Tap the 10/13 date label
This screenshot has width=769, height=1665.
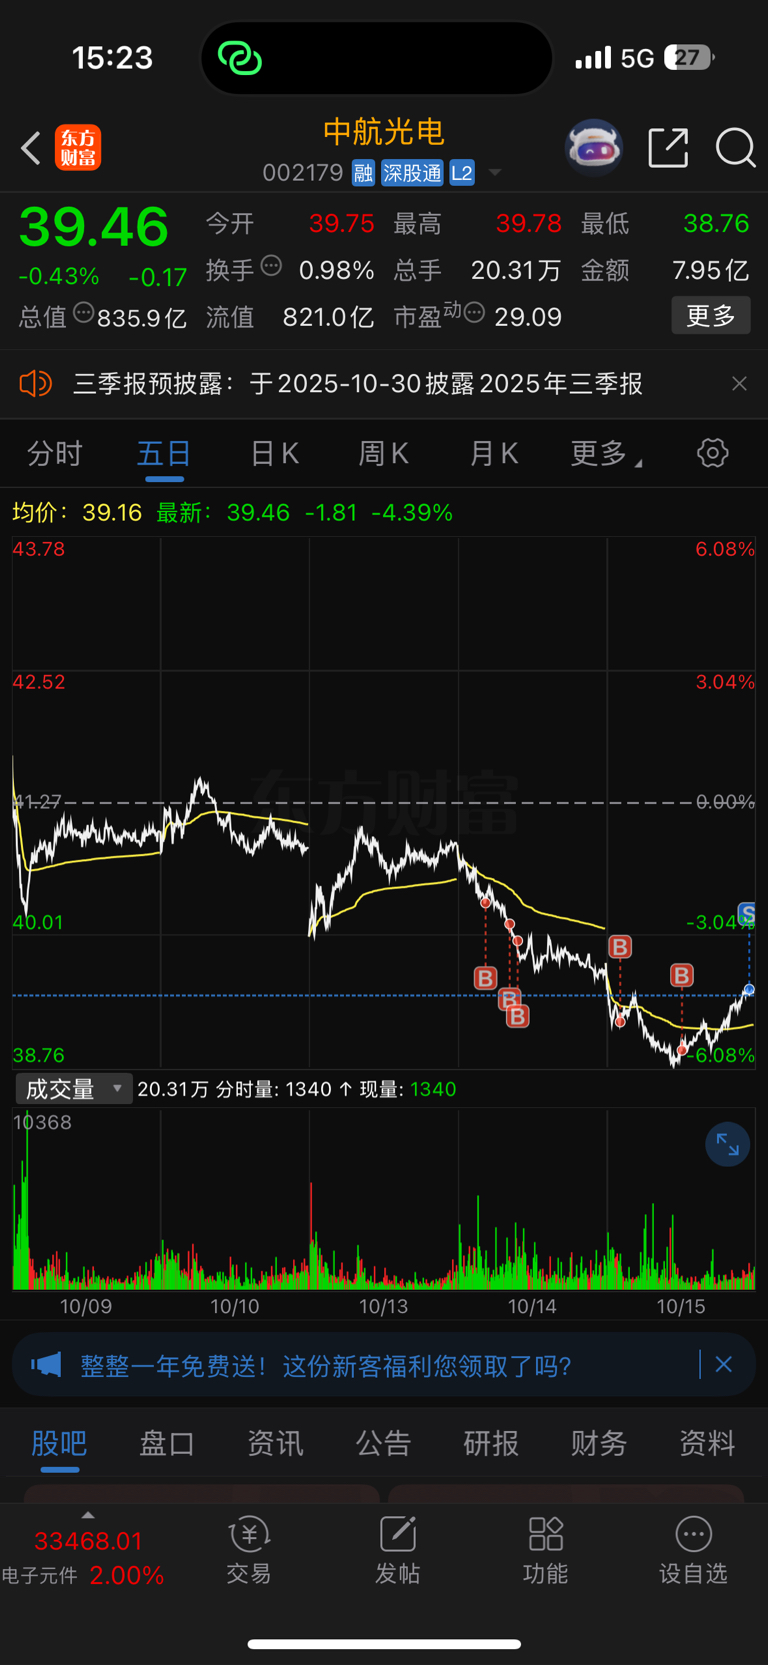(x=383, y=1306)
